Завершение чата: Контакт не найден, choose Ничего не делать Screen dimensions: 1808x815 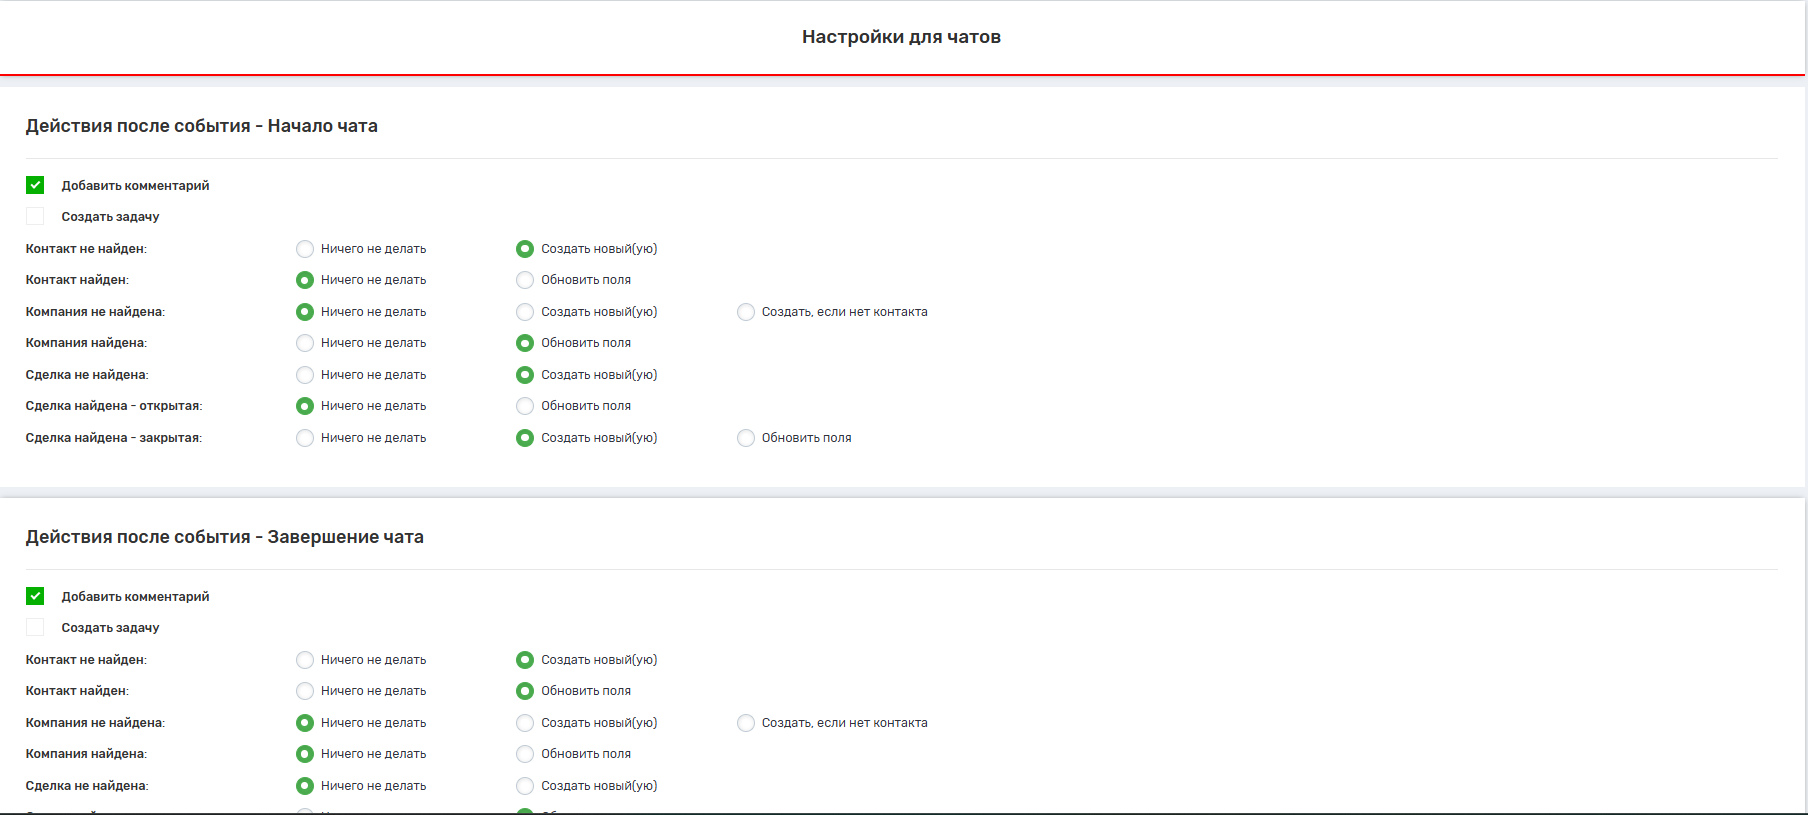pos(305,660)
